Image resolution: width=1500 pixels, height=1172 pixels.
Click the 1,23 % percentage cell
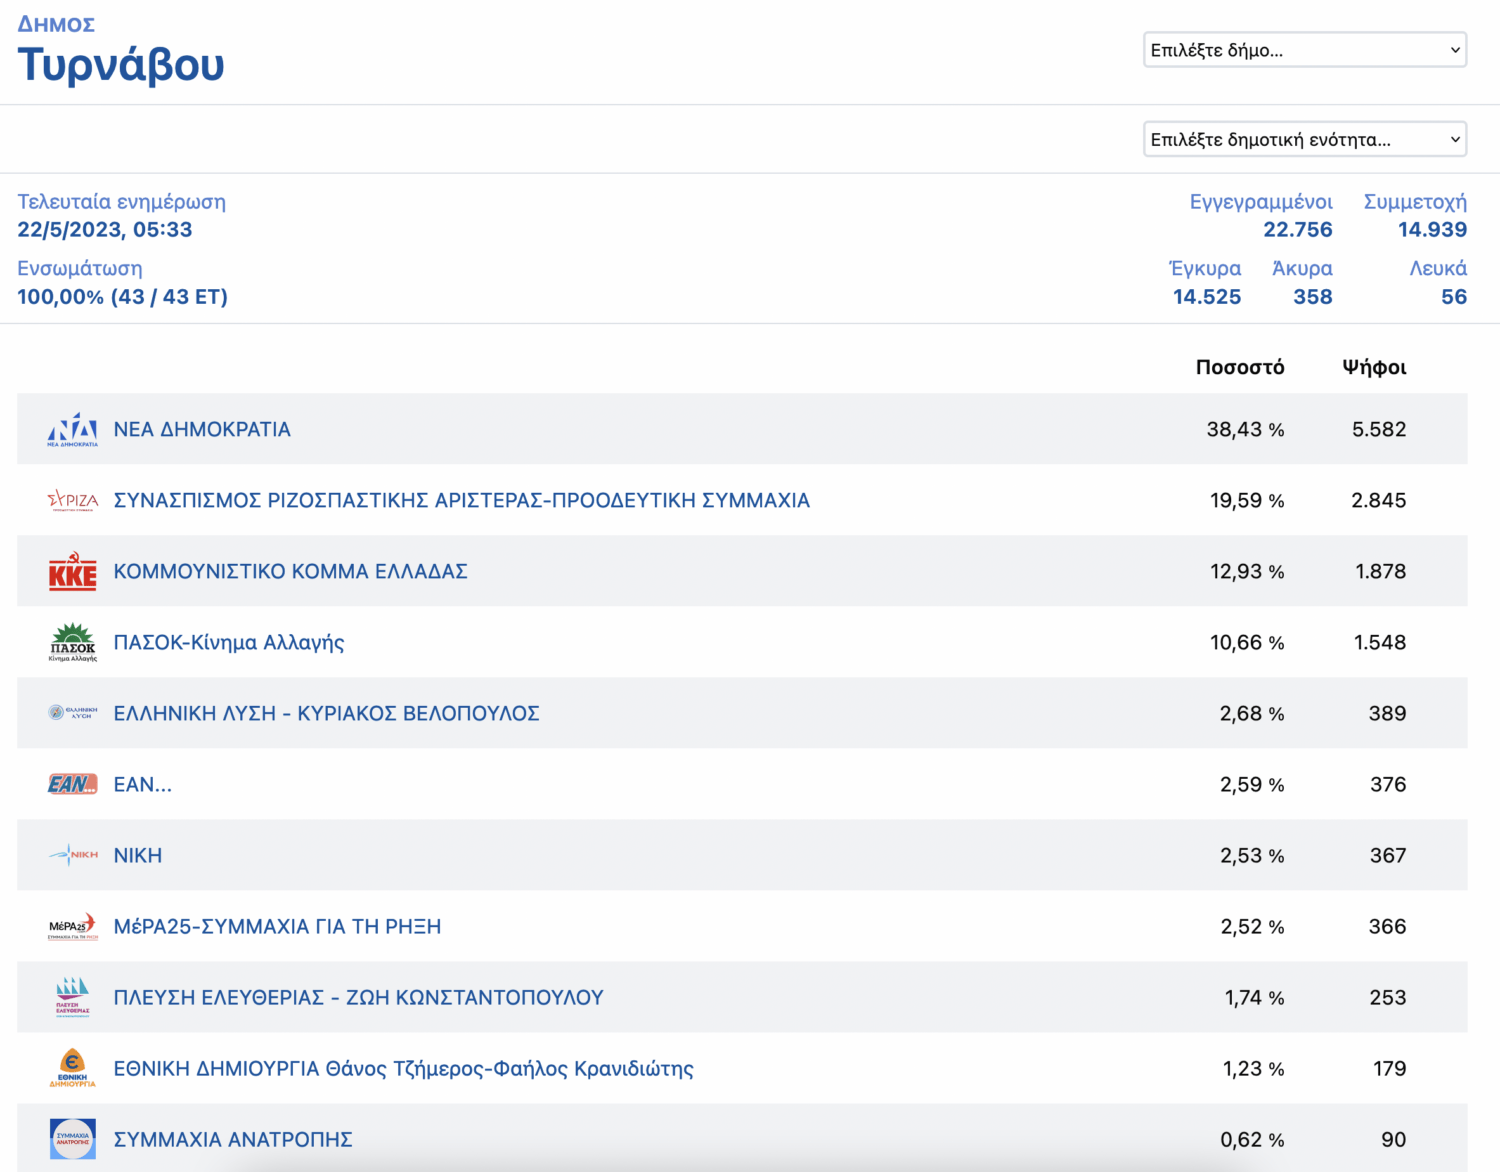tap(1253, 1068)
